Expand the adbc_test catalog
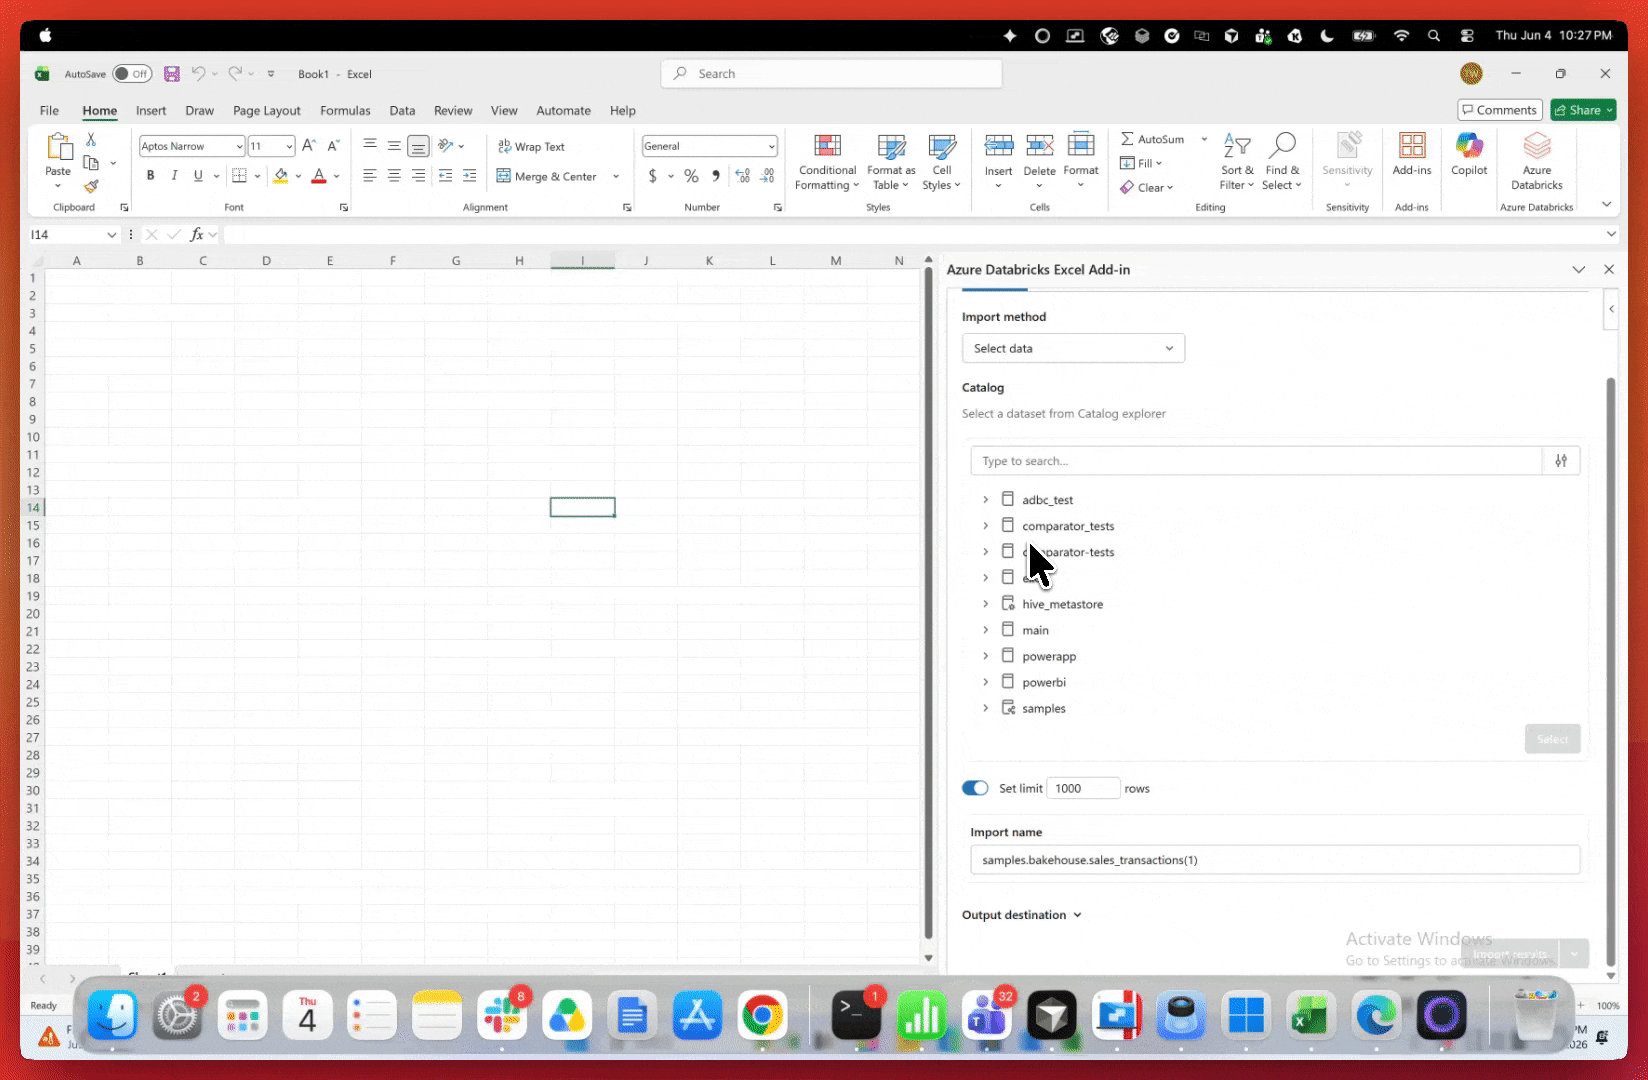Screen dimensions: 1648x1080 [x=985, y=499]
